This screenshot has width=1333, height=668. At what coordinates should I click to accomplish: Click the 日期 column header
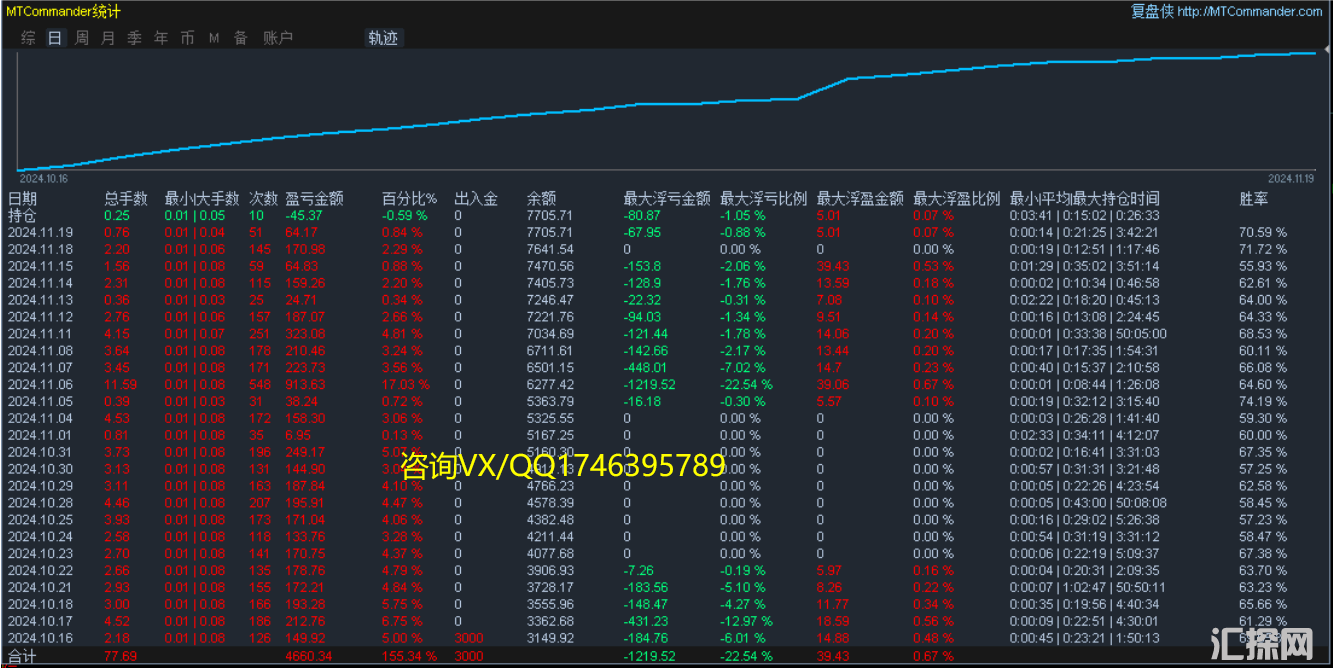pos(22,199)
